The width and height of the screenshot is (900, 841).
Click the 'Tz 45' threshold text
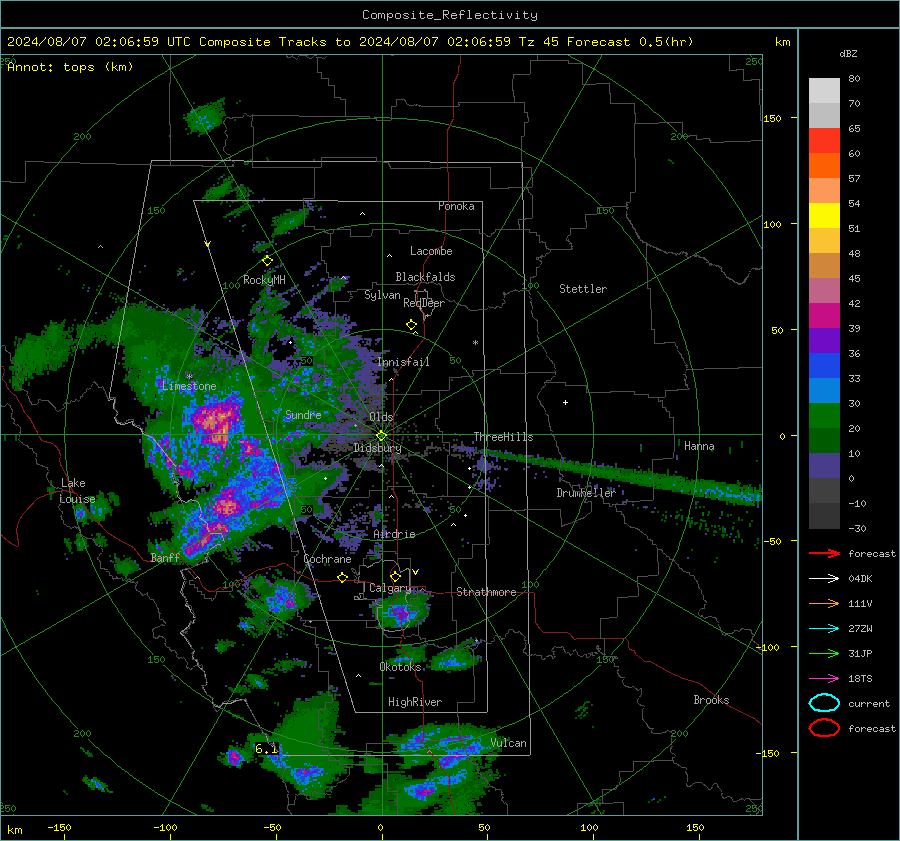[538, 42]
